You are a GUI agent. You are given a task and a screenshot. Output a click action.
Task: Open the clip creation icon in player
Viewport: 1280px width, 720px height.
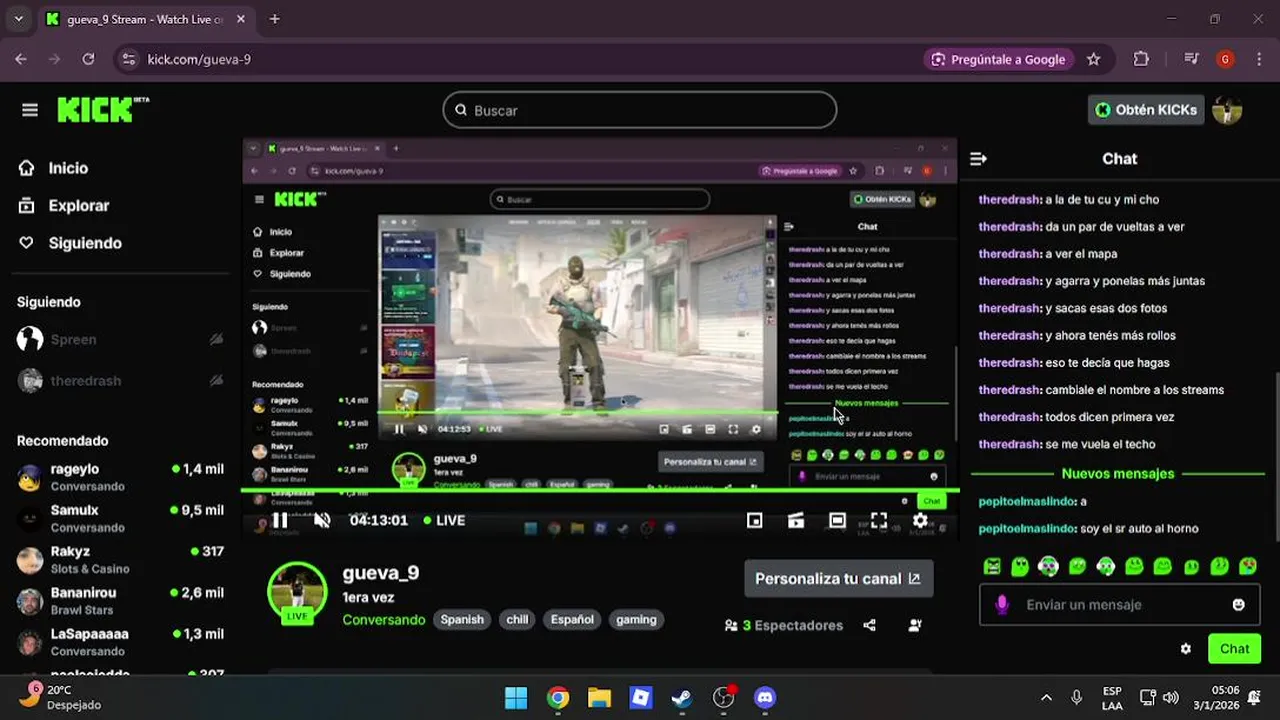point(796,520)
